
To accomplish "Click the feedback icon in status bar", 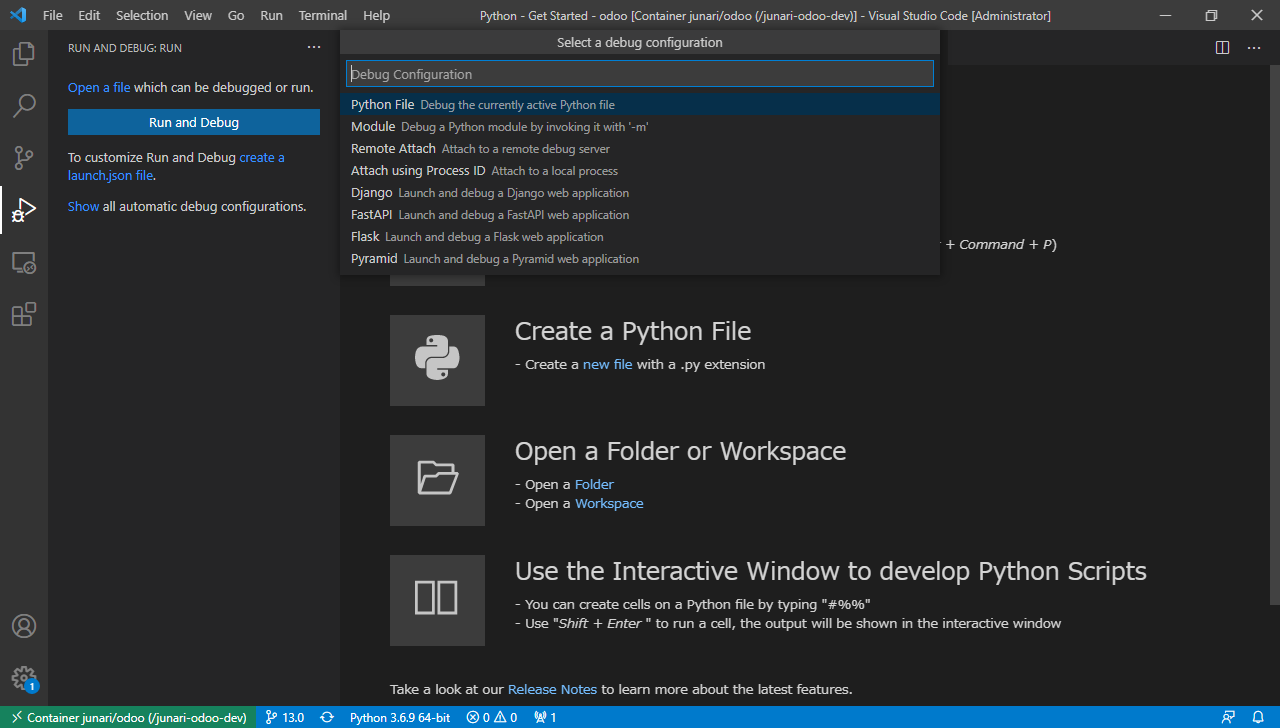I will click(1228, 717).
